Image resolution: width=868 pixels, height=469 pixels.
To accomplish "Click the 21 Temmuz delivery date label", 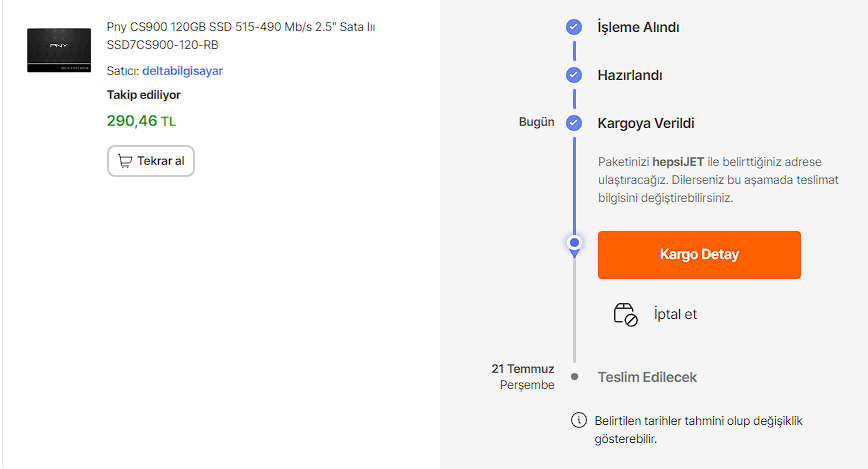I will click(525, 369).
